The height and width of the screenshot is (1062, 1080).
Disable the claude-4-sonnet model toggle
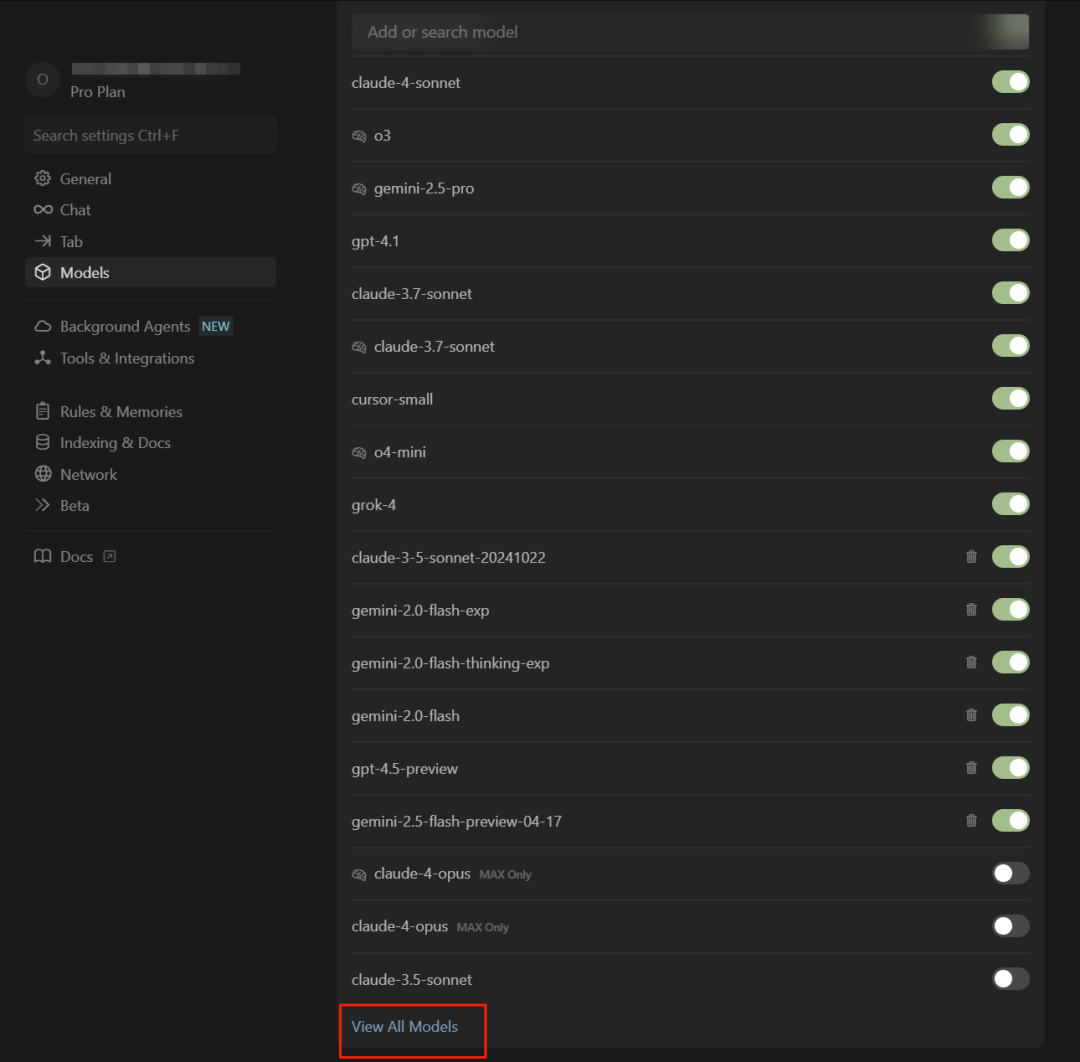pos(1010,82)
